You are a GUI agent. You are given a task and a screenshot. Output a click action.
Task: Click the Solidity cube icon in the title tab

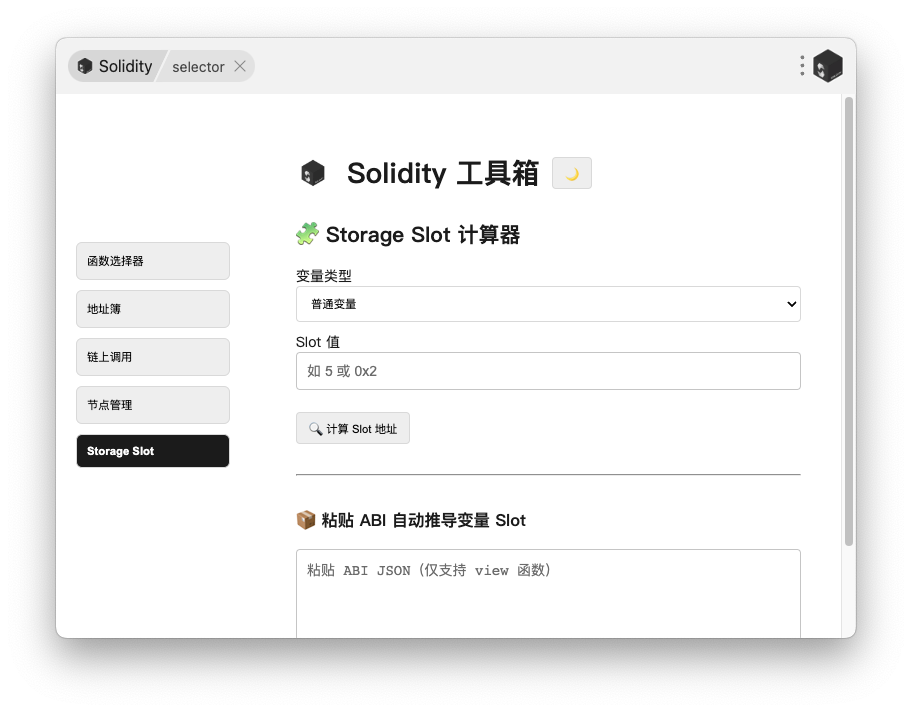point(85,67)
